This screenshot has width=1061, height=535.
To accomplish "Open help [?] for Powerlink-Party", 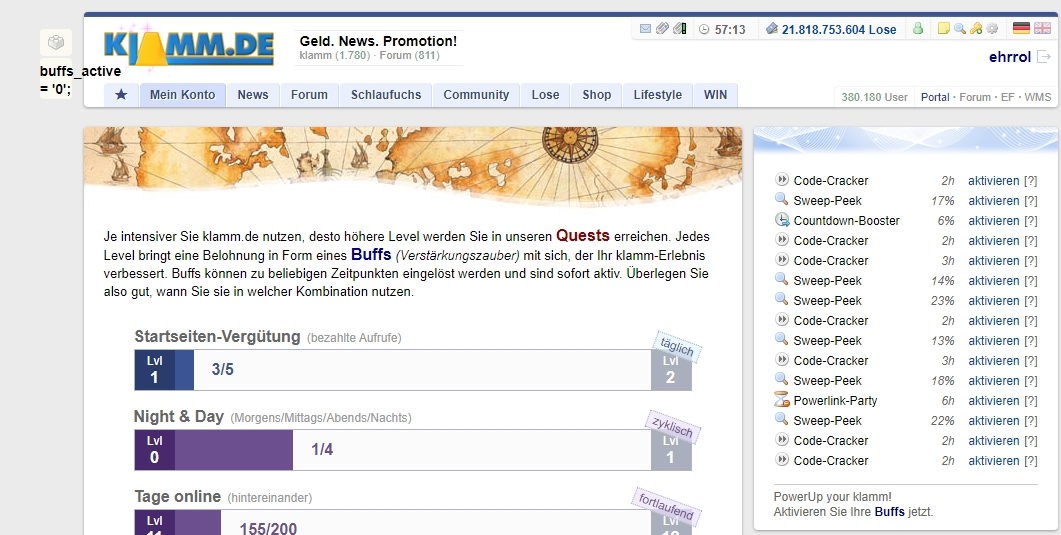I will point(1030,401).
